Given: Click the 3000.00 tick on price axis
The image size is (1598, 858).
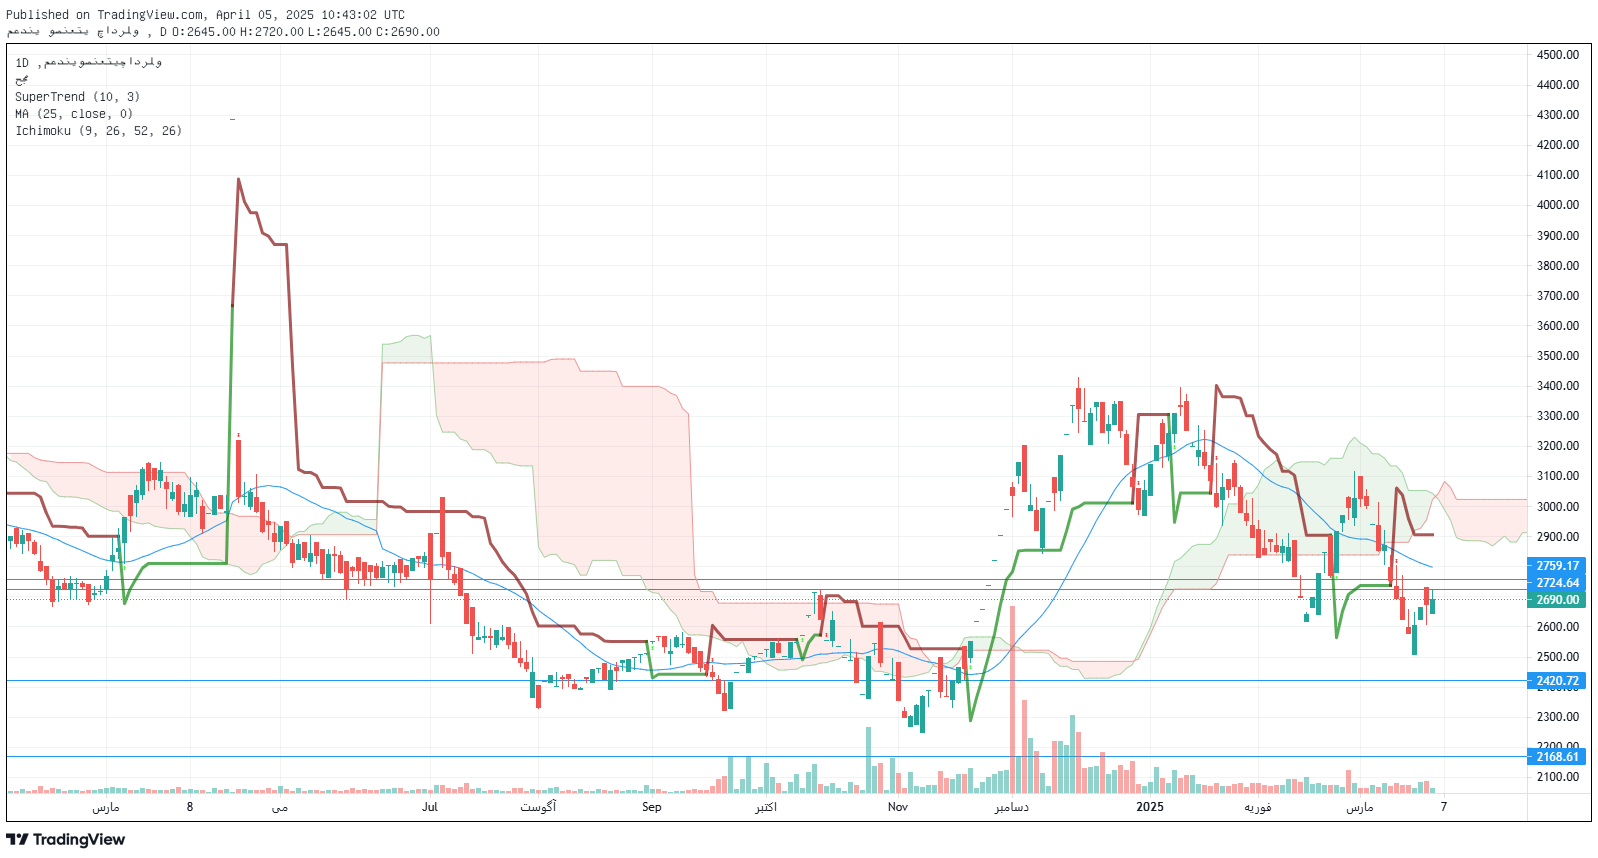Looking at the screenshot, I should (1558, 507).
